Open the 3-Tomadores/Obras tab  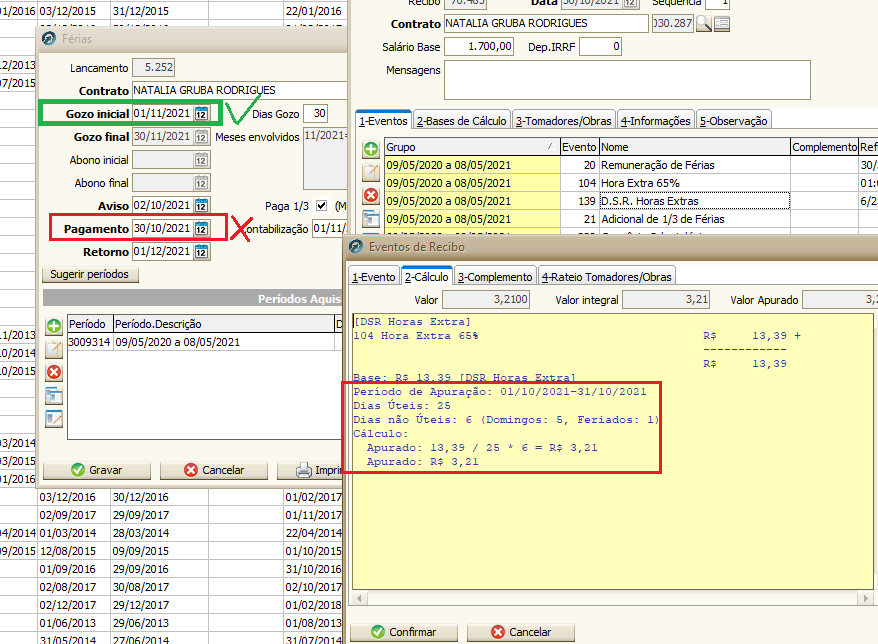(563, 121)
